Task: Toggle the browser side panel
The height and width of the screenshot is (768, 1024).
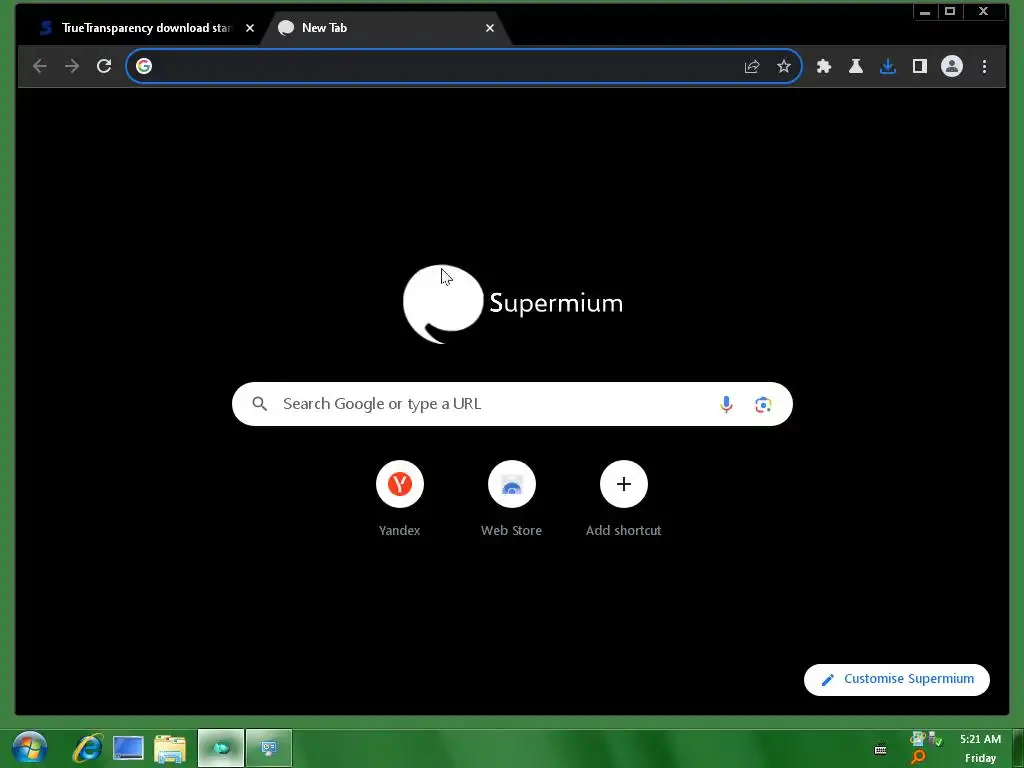Action: (920, 66)
